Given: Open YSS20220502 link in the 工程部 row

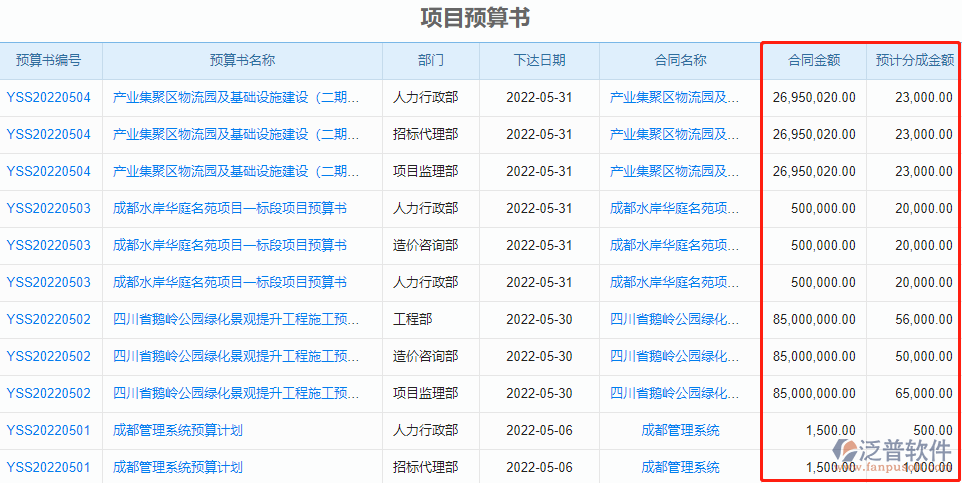Looking at the screenshot, I should (48, 319).
